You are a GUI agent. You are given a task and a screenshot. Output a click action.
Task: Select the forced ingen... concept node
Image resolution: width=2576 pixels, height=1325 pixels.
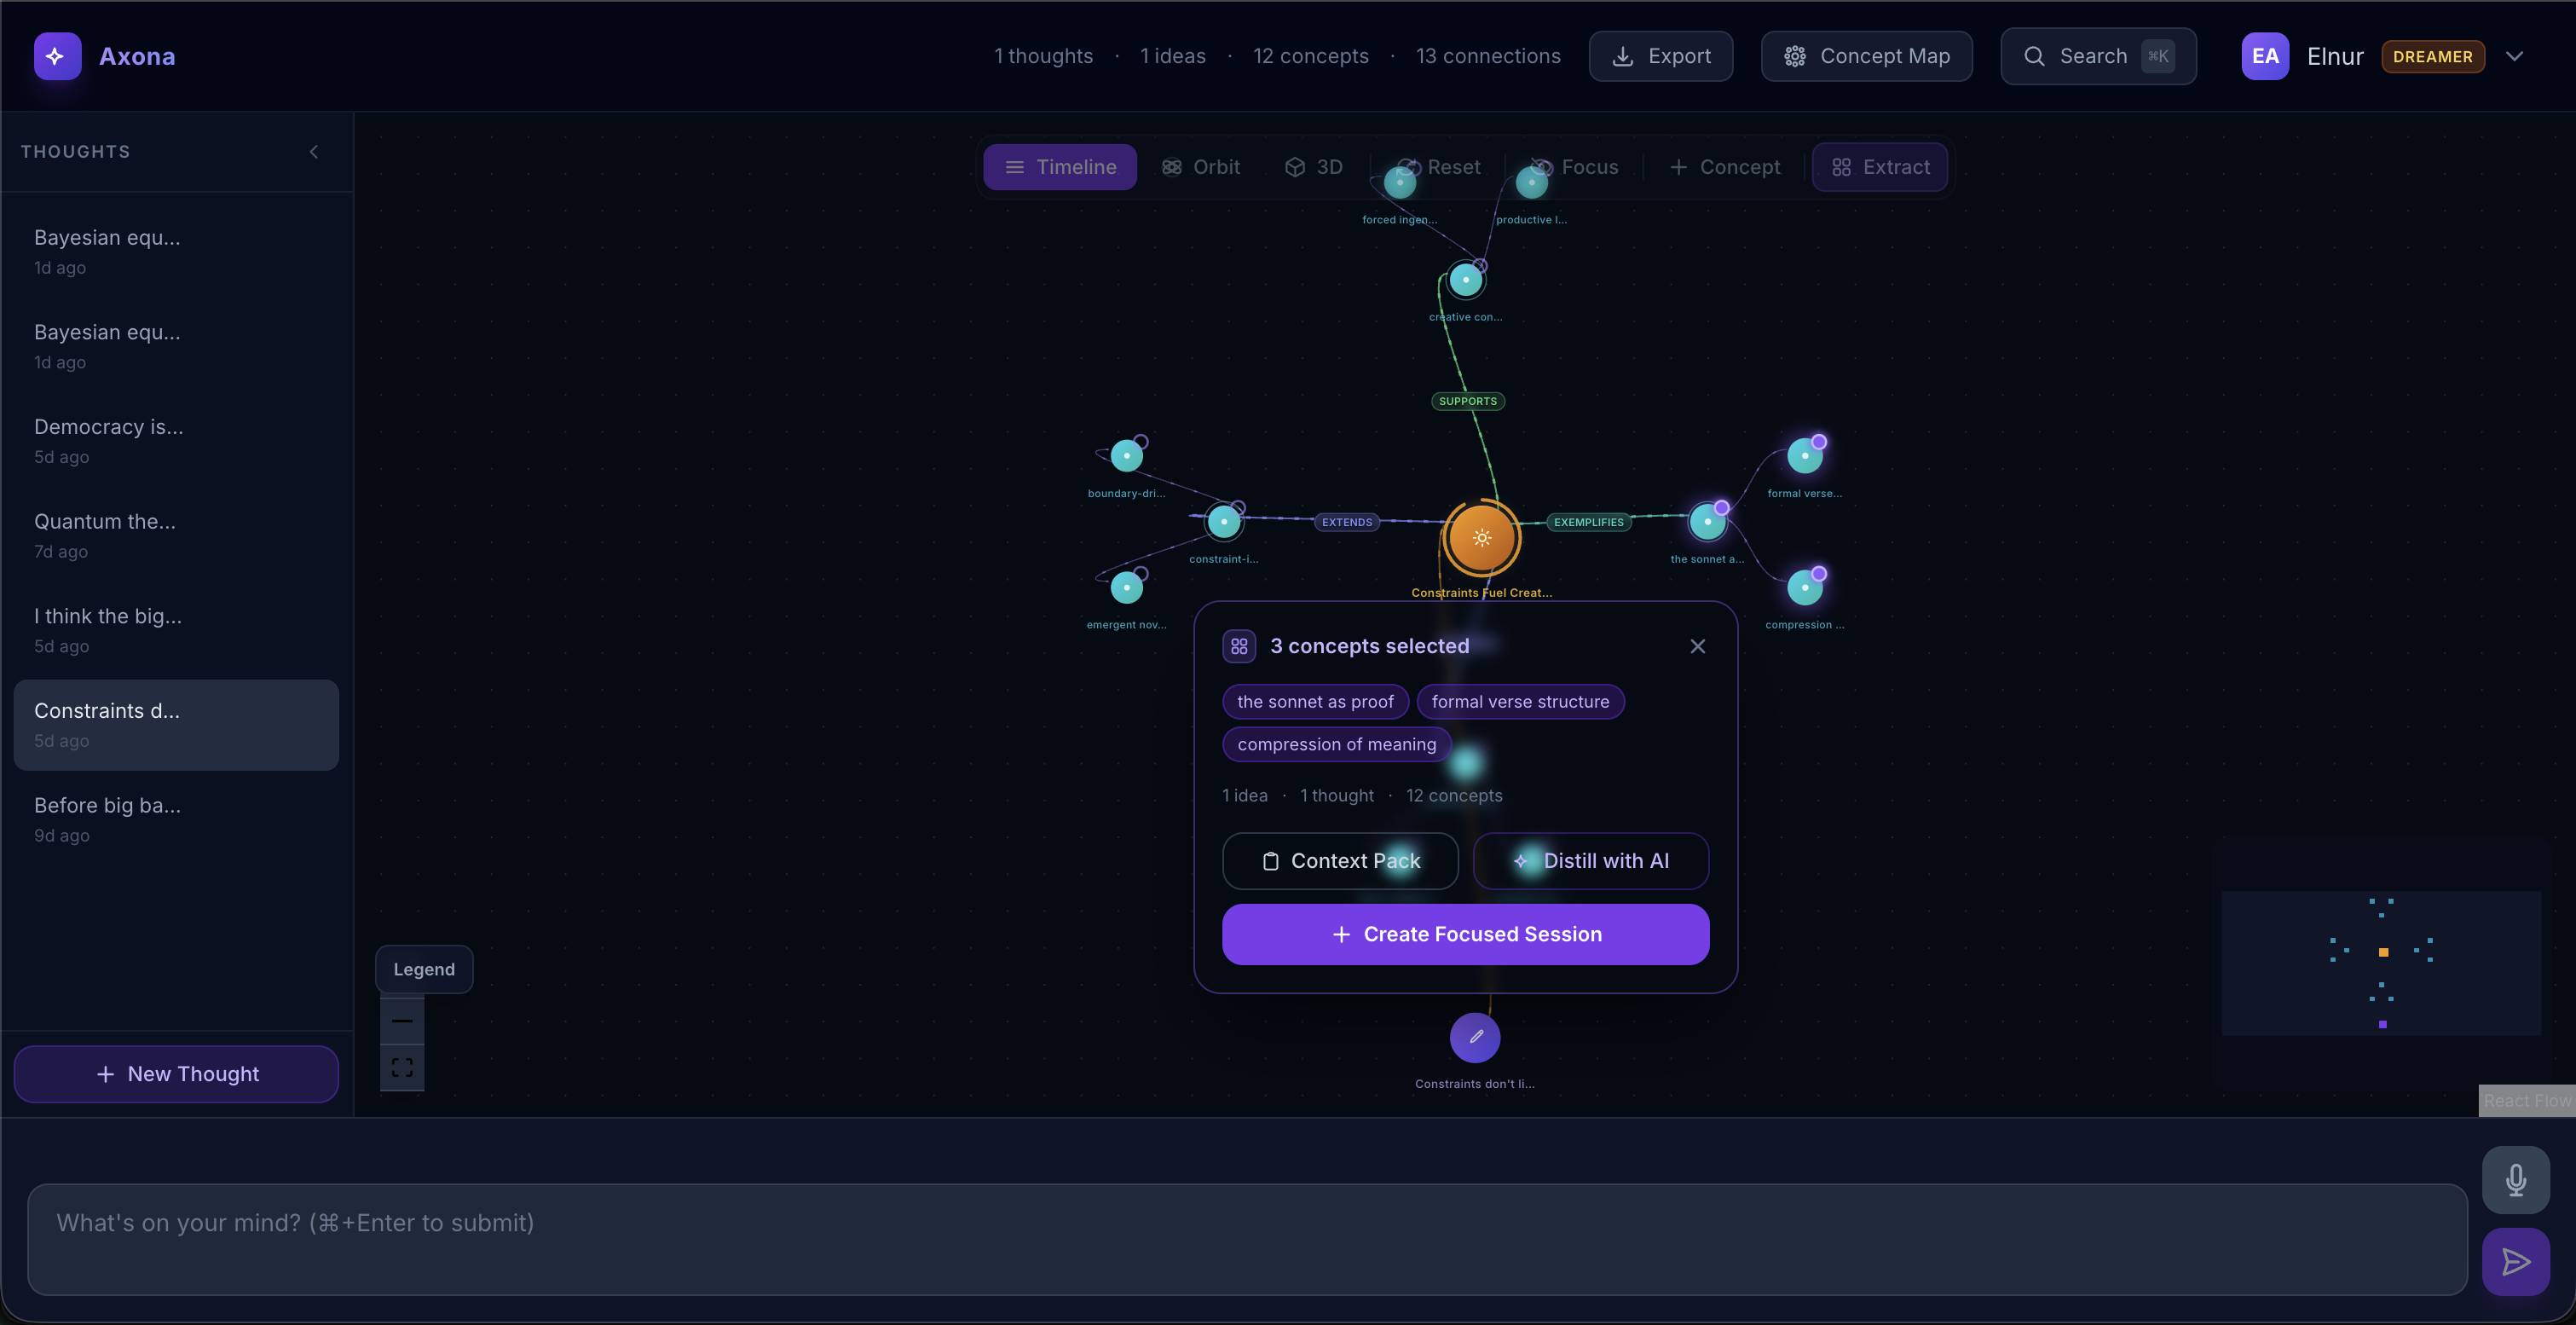(x=1400, y=182)
